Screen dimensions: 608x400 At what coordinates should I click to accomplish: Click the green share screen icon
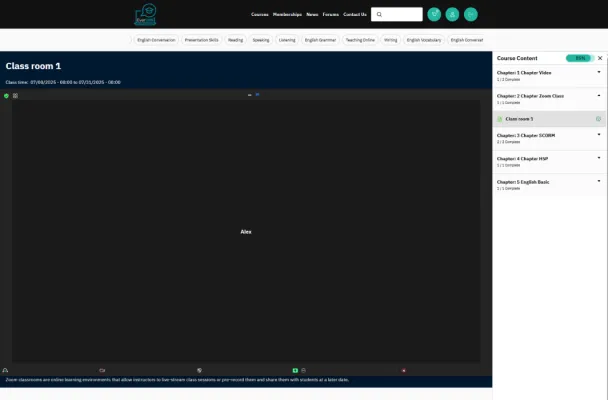tap(295, 370)
